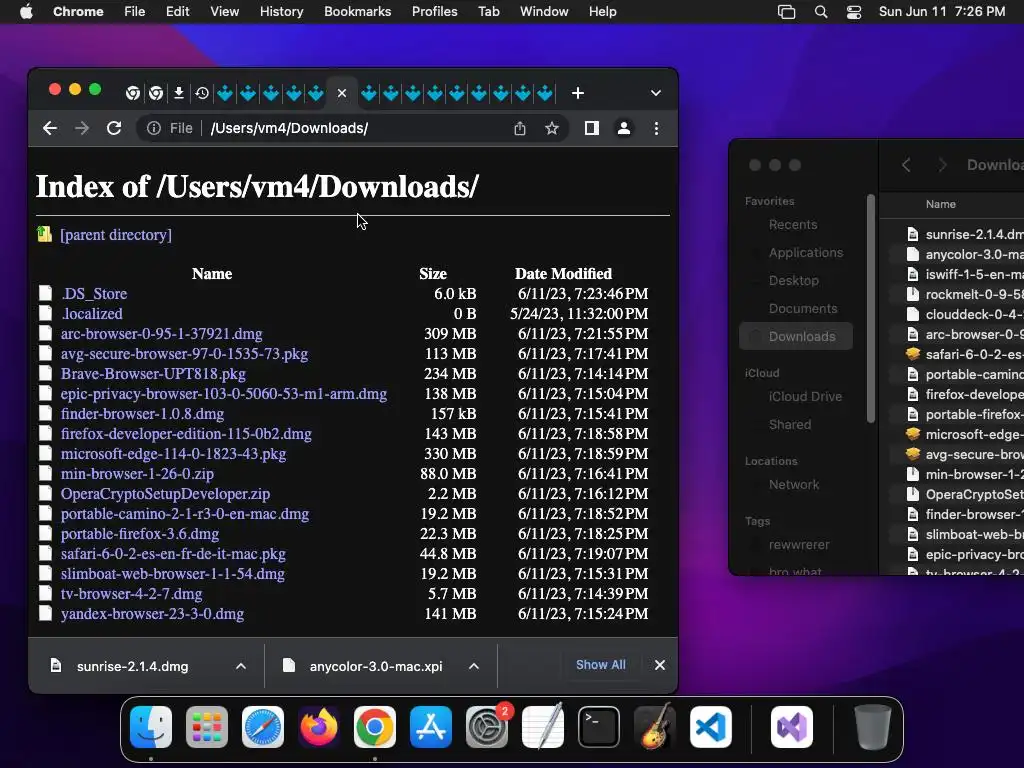The height and width of the screenshot is (768, 1024).
Task: Expand options for anycolor-3.0-mac.xpi download
Action: click(473, 666)
